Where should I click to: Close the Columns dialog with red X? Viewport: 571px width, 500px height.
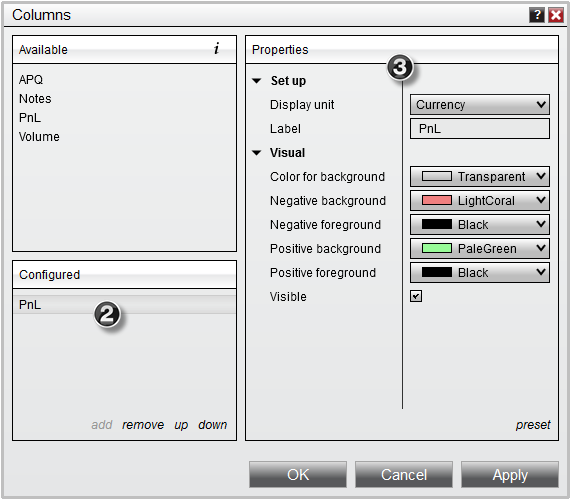(x=556, y=15)
